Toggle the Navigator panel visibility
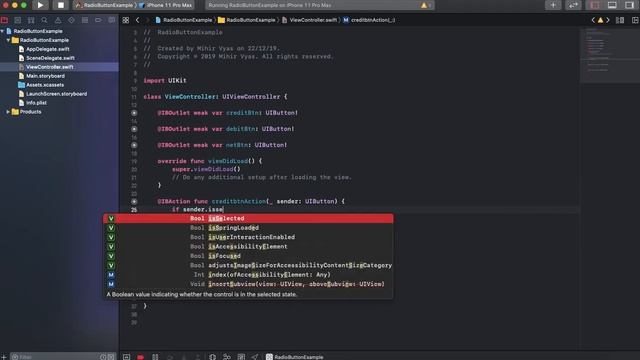Image resolution: width=640 pixels, height=360 pixels. point(595,5)
